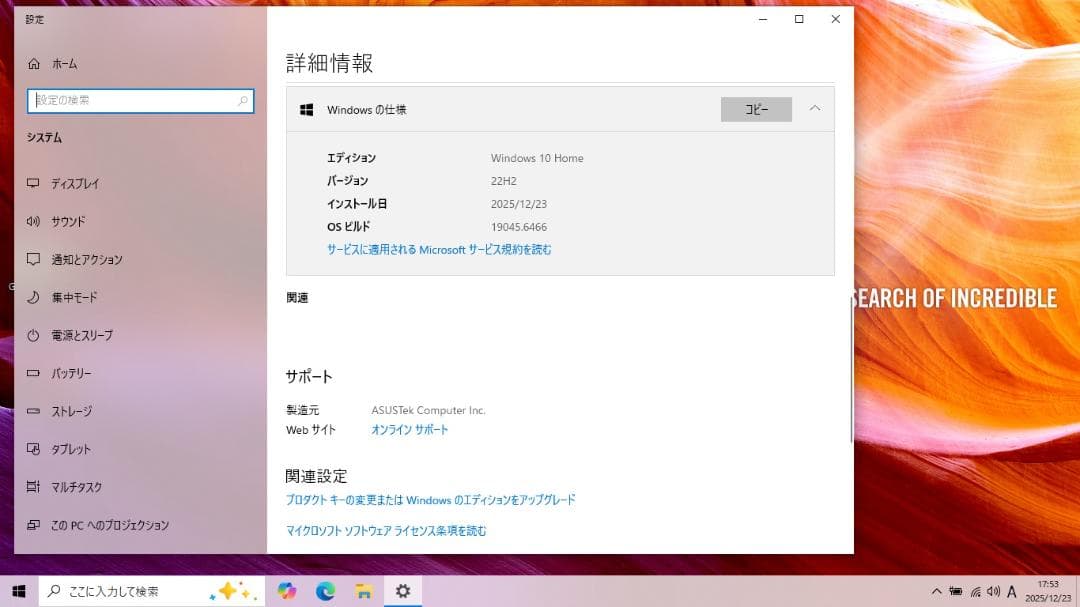Select the focus assist moon icon
Viewport: 1080px width, 607px height.
tap(33, 297)
